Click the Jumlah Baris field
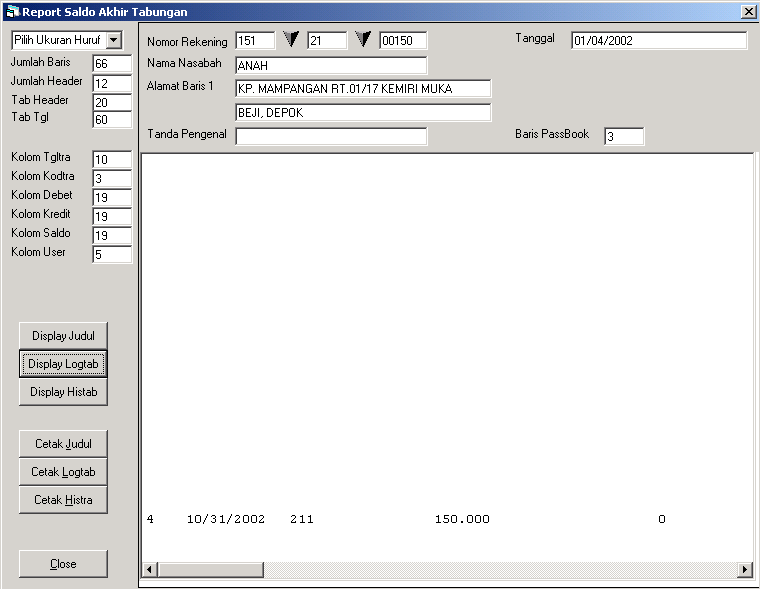The image size is (760, 589). tap(112, 64)
